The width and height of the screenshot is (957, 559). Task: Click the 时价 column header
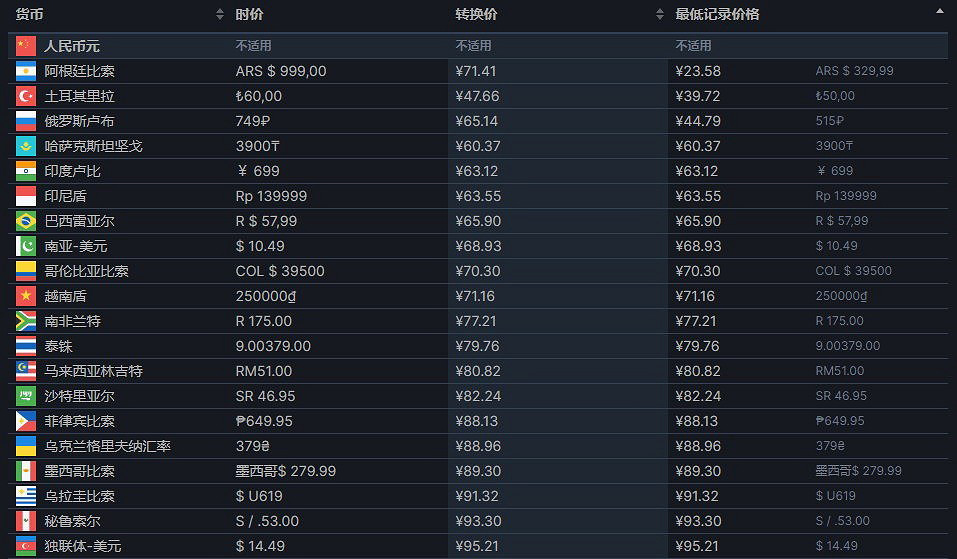[250, 14]
